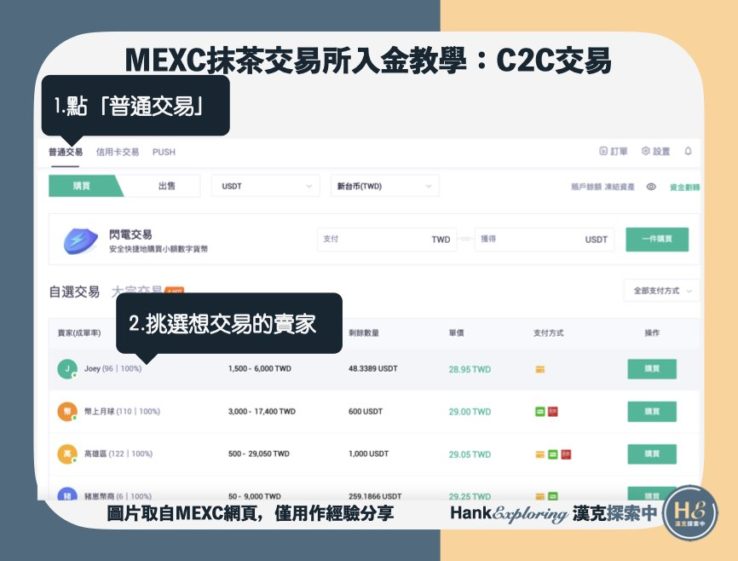738x561 pixels.
Task: Click limit 3,000 - 17,400 TWD
Action: coord(262,411)
